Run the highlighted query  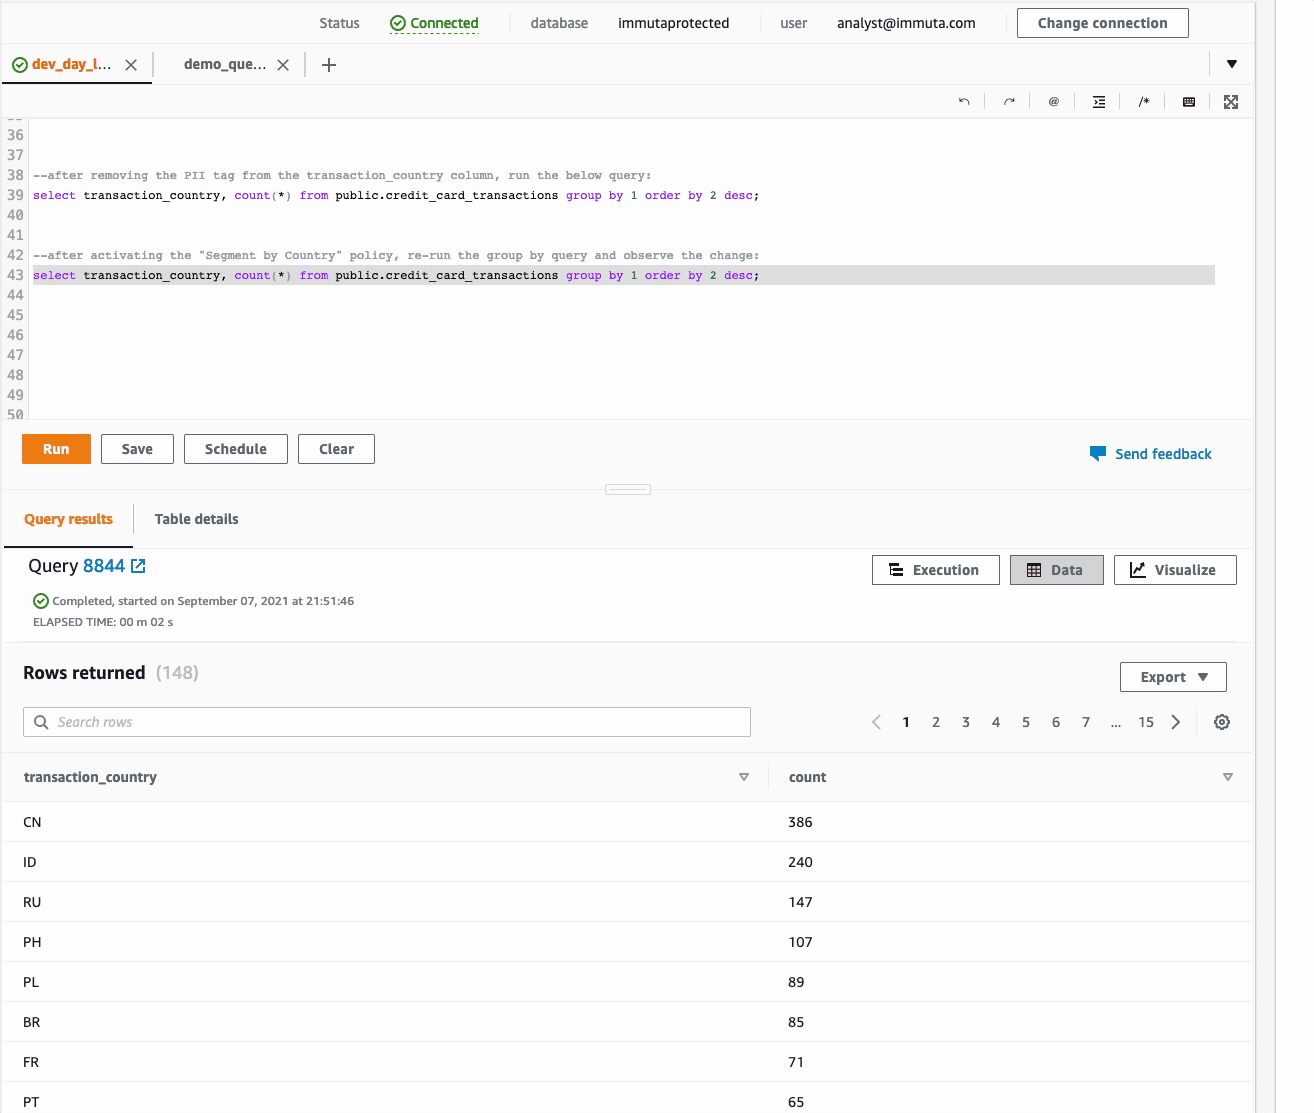tap(56, 449)
